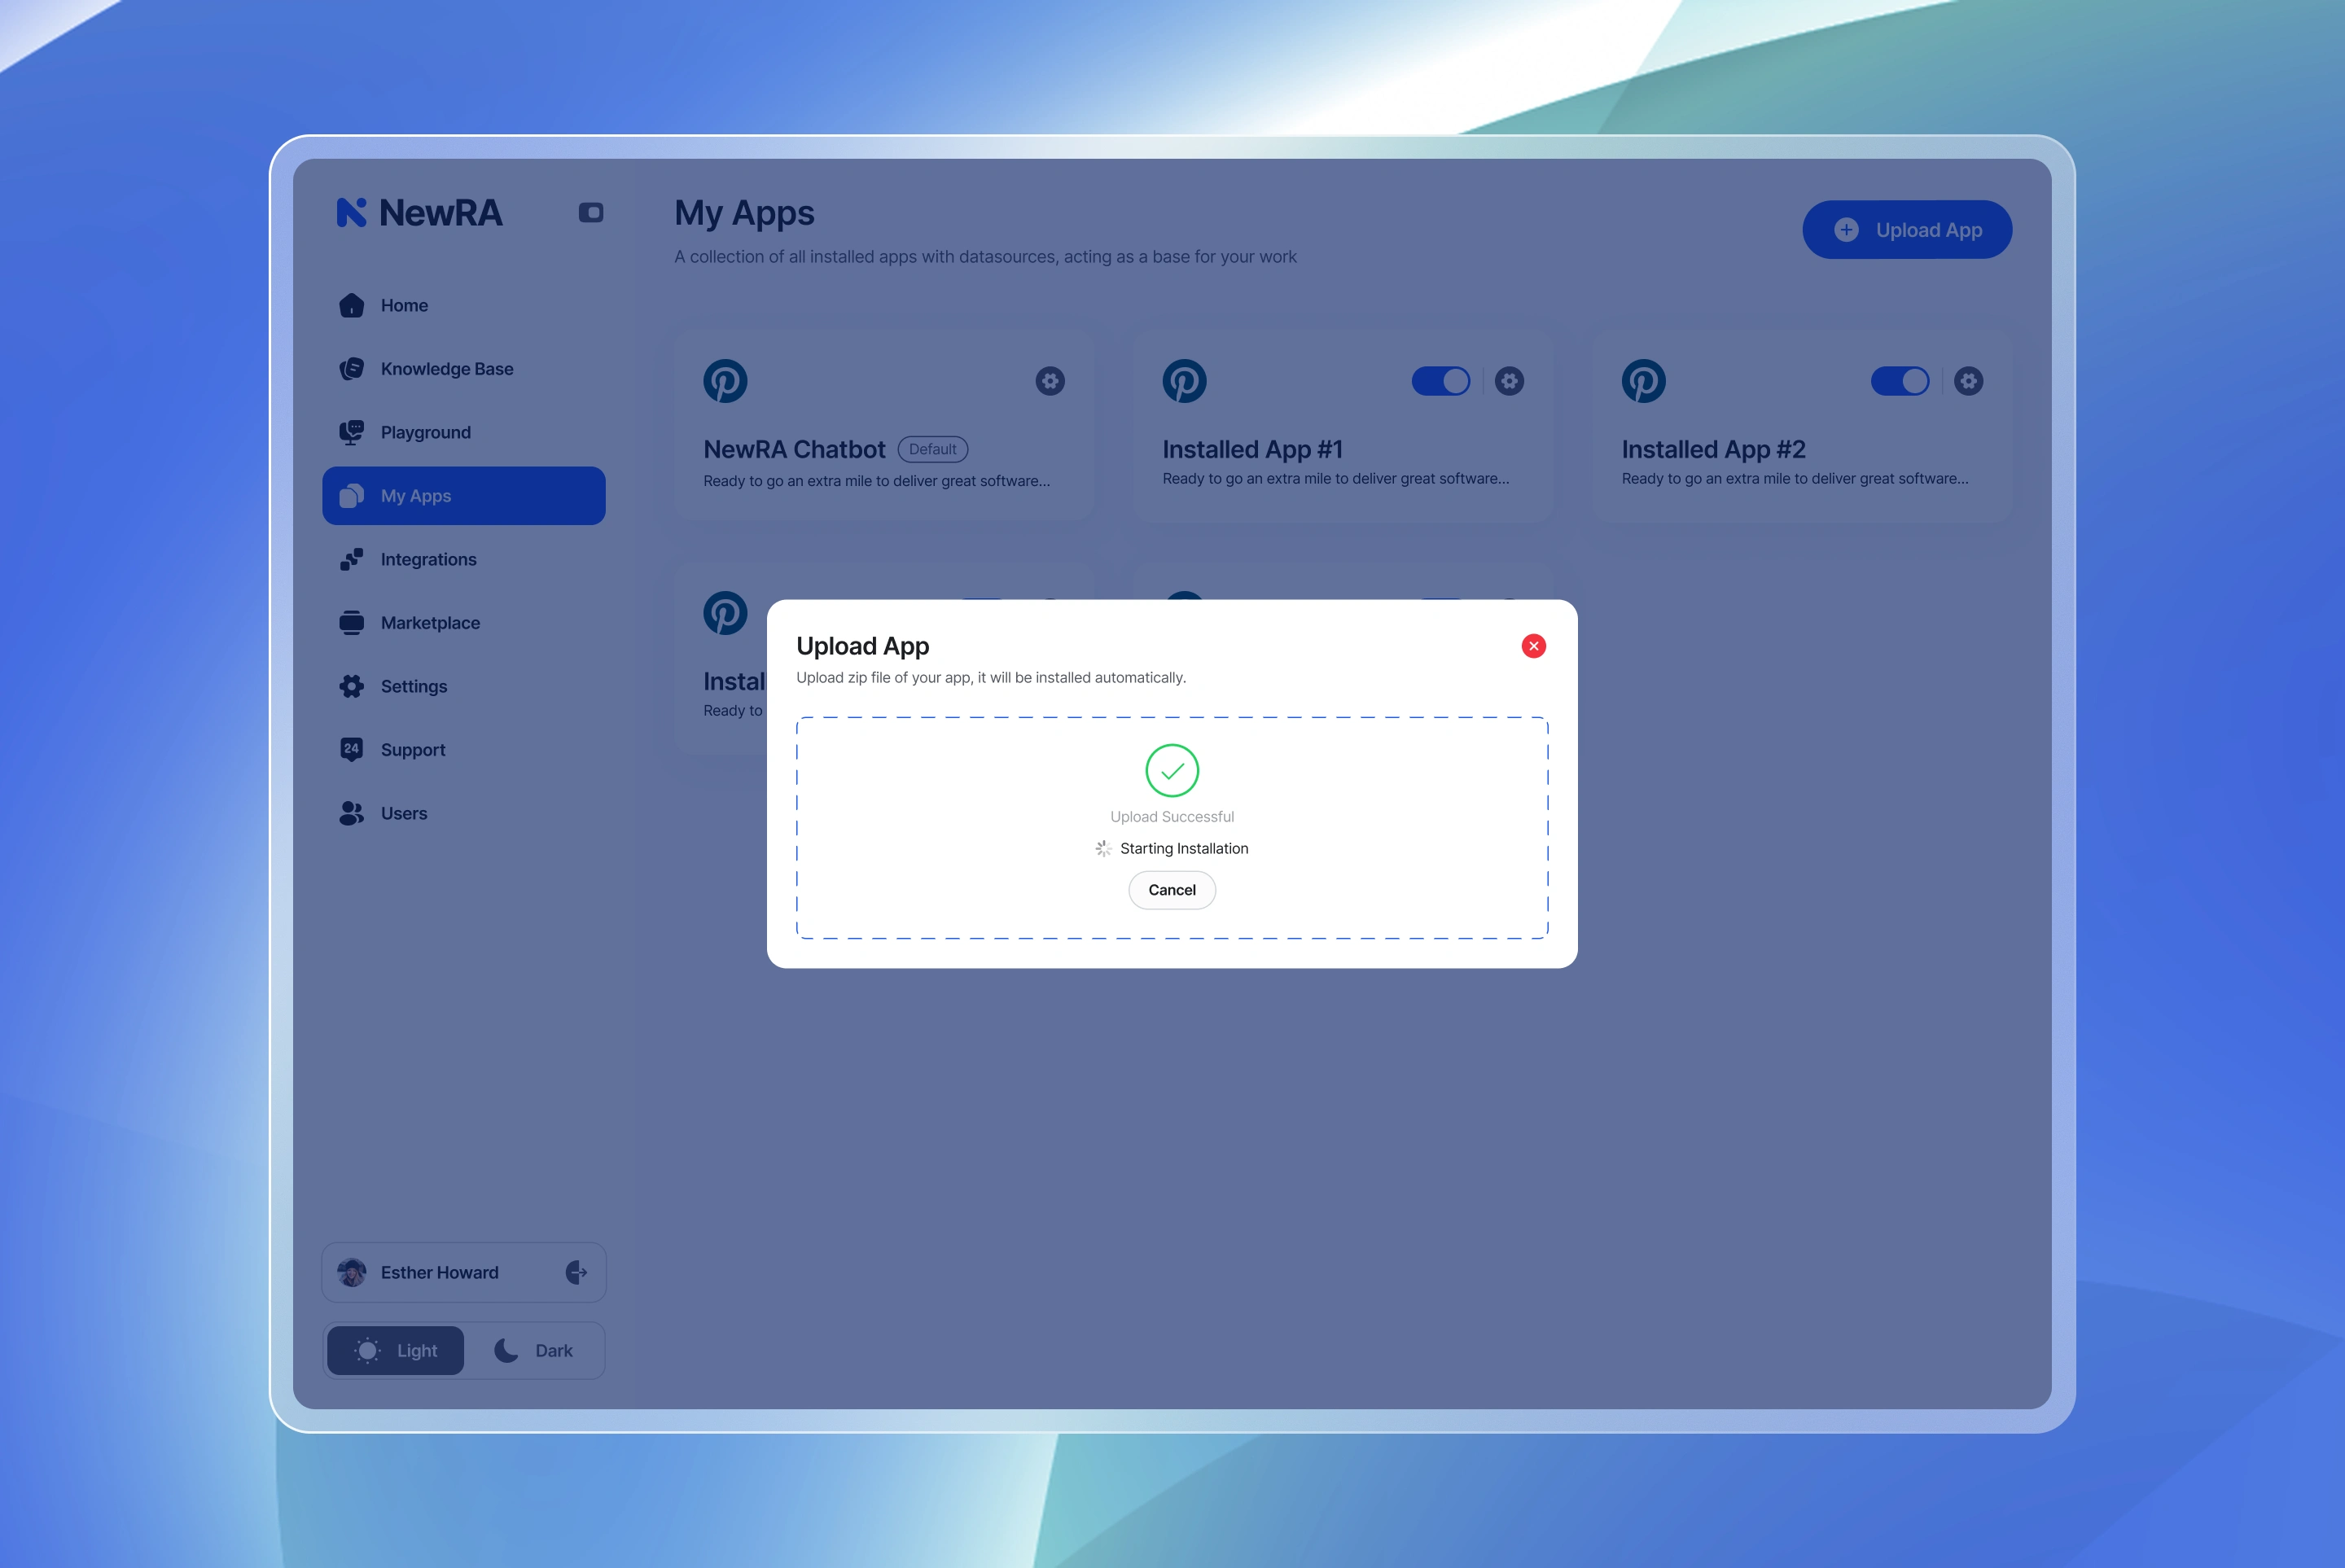Close the Upload App dialog
2345x1568 pixels.
coord(1533,646)
